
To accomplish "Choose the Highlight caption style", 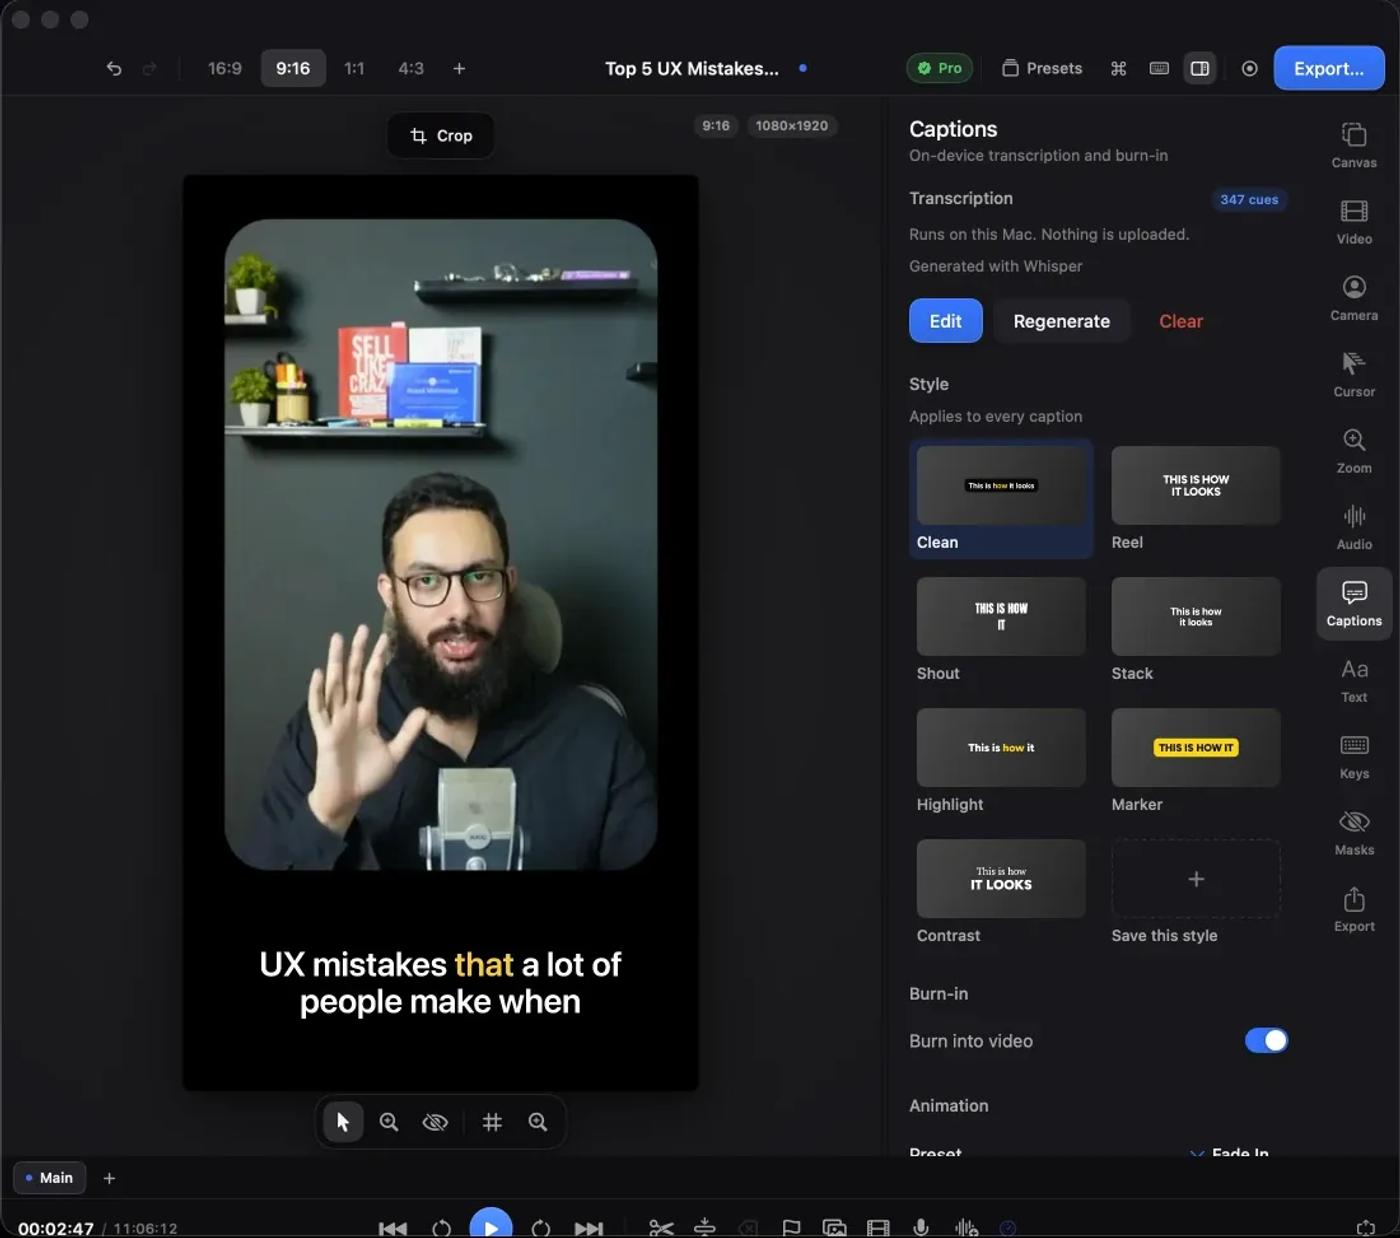I will [x=1000, y=761].
